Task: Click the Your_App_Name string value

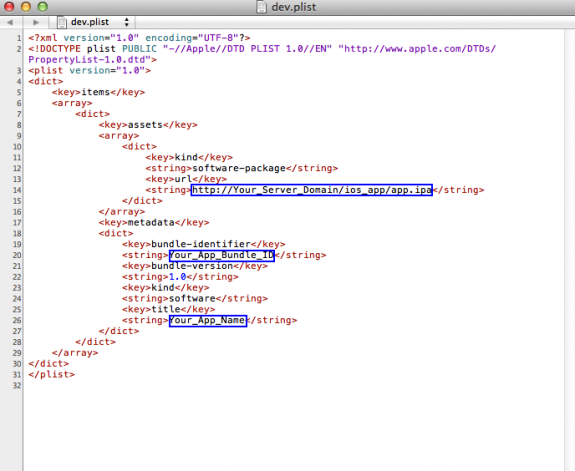Action: pos(208,320)
